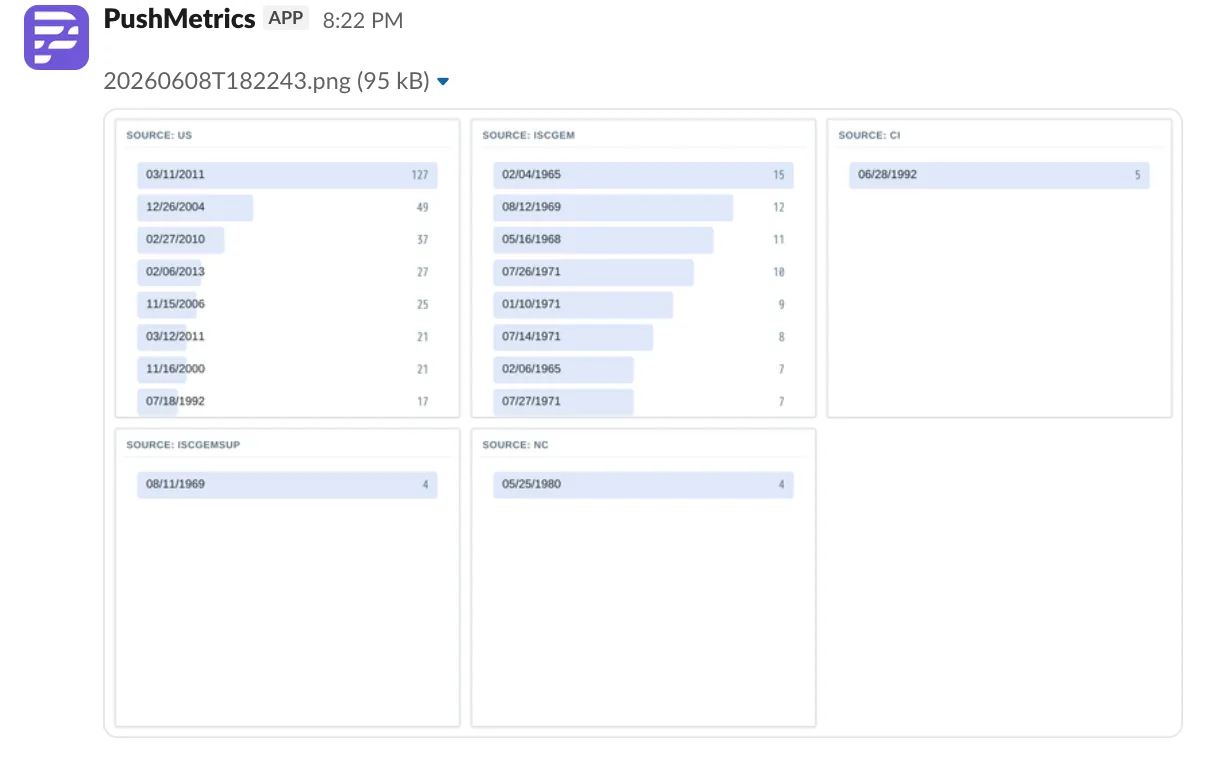Click the SOURCE: ISCGEM panel header

coord(528,135)
